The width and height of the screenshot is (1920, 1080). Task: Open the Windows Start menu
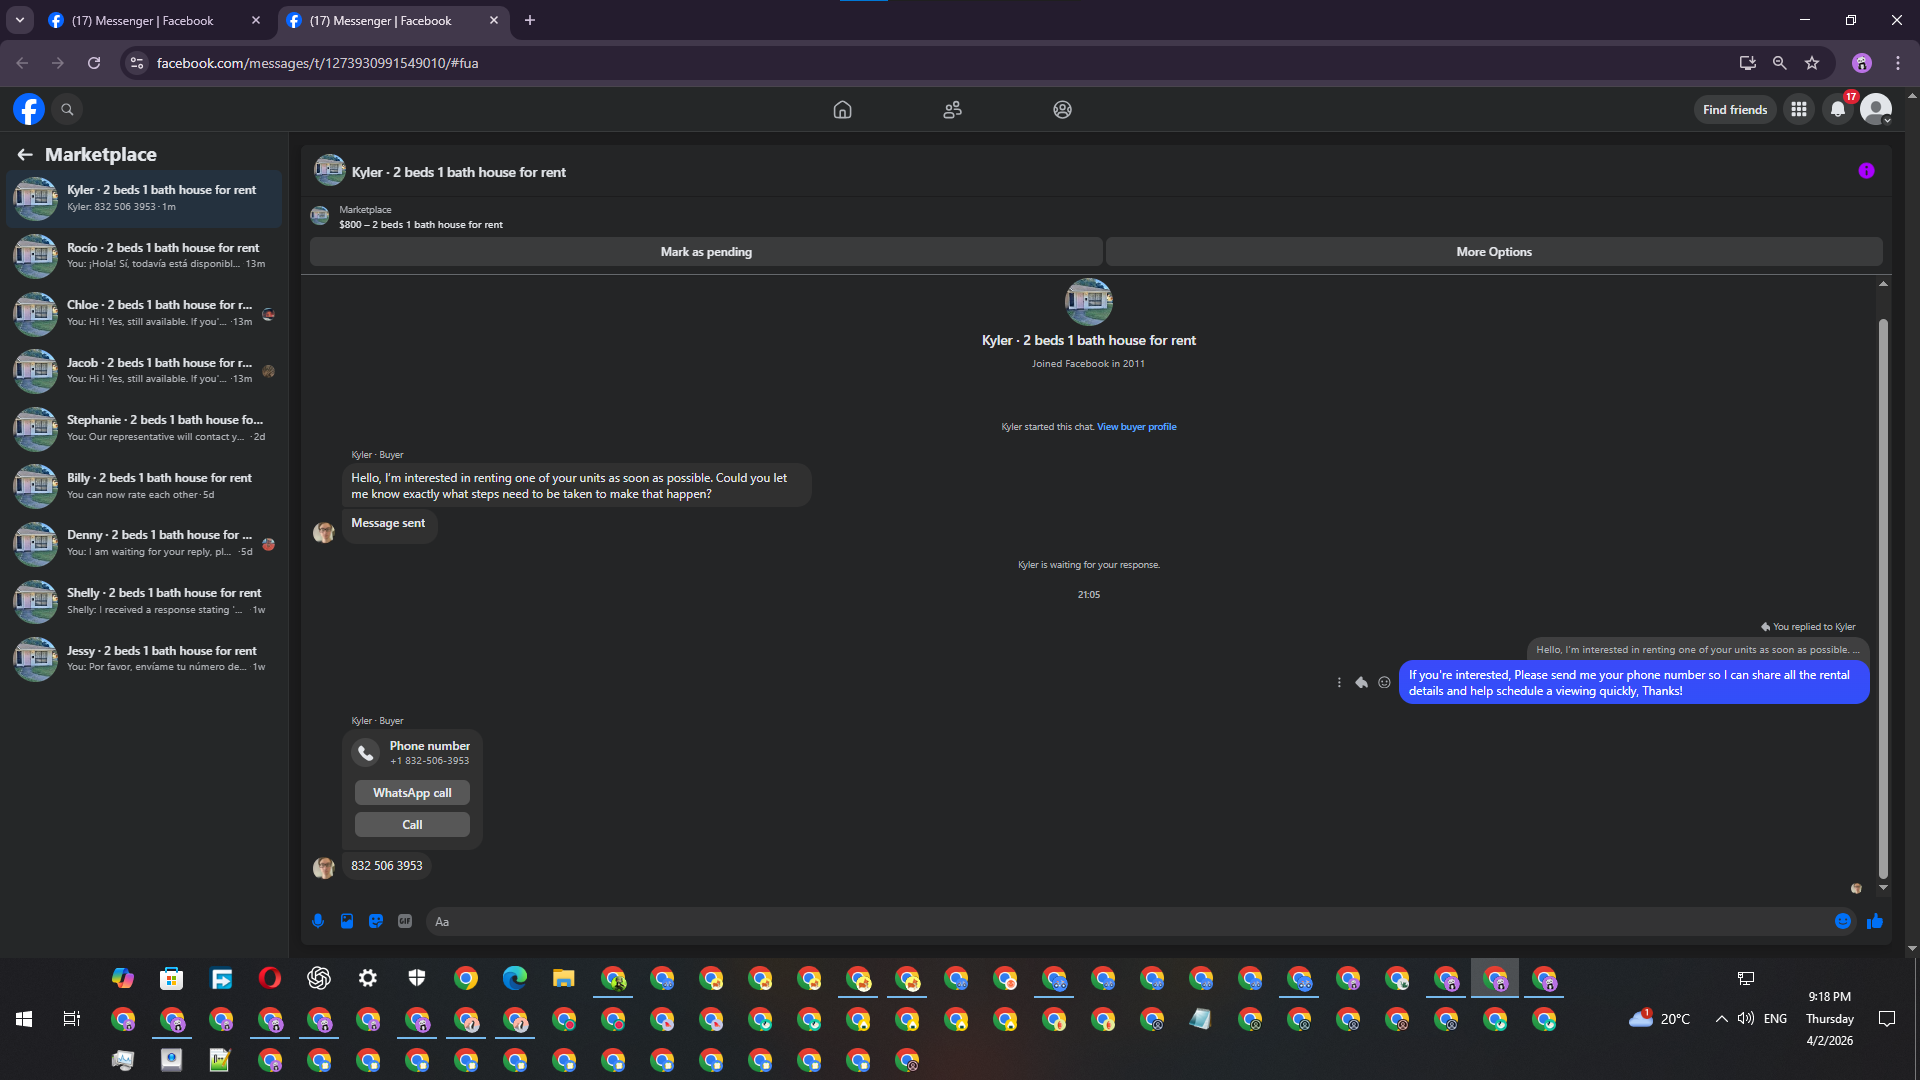pyautogui.click(x=24, y=1019)
